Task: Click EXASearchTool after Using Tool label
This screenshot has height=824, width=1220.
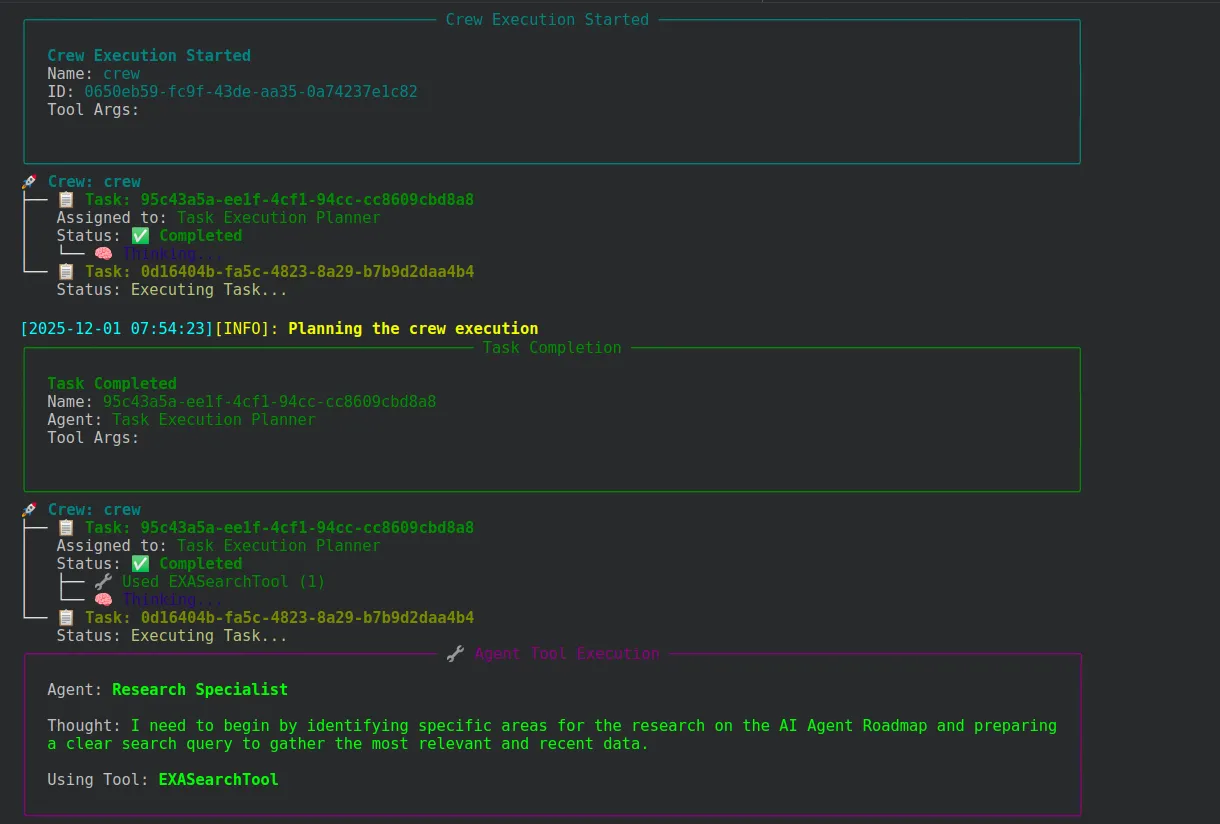Action: pyautogui.click(x=218, y=780)
